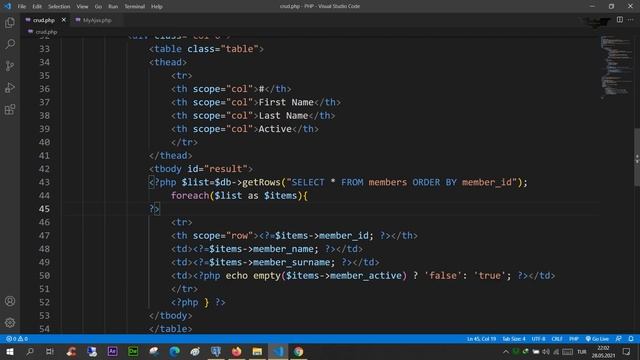This screenshot has height=360, width=640.
Task: Change CRLF end of line sequence
Action: (557, 339)
